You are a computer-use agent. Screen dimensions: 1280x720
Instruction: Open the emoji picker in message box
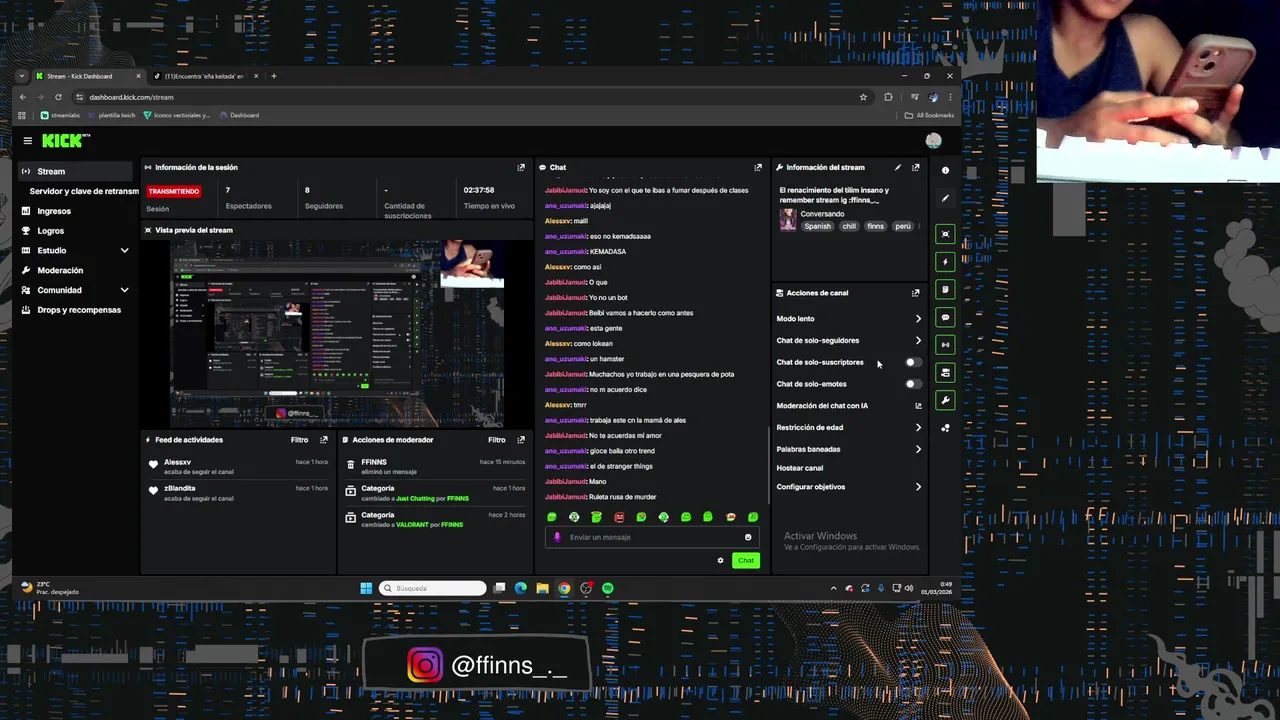pyautogui.click(x=748, y=537)
